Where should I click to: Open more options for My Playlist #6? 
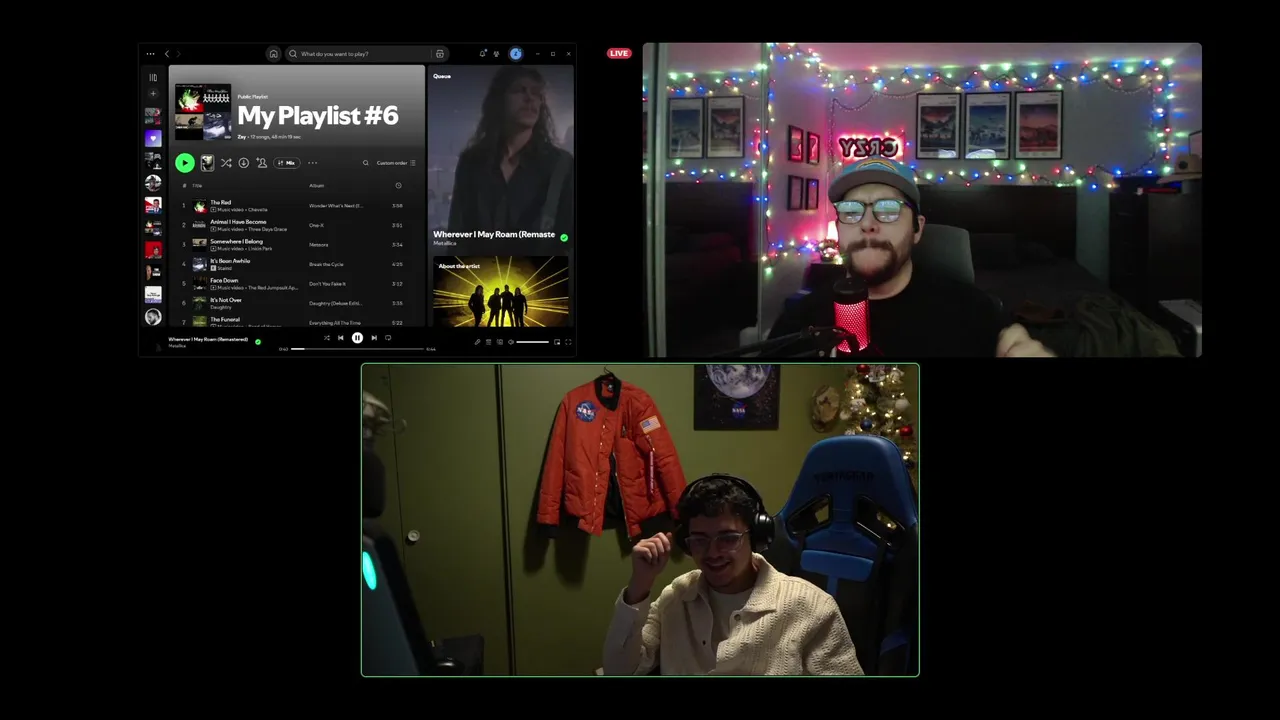pos(312,163)
